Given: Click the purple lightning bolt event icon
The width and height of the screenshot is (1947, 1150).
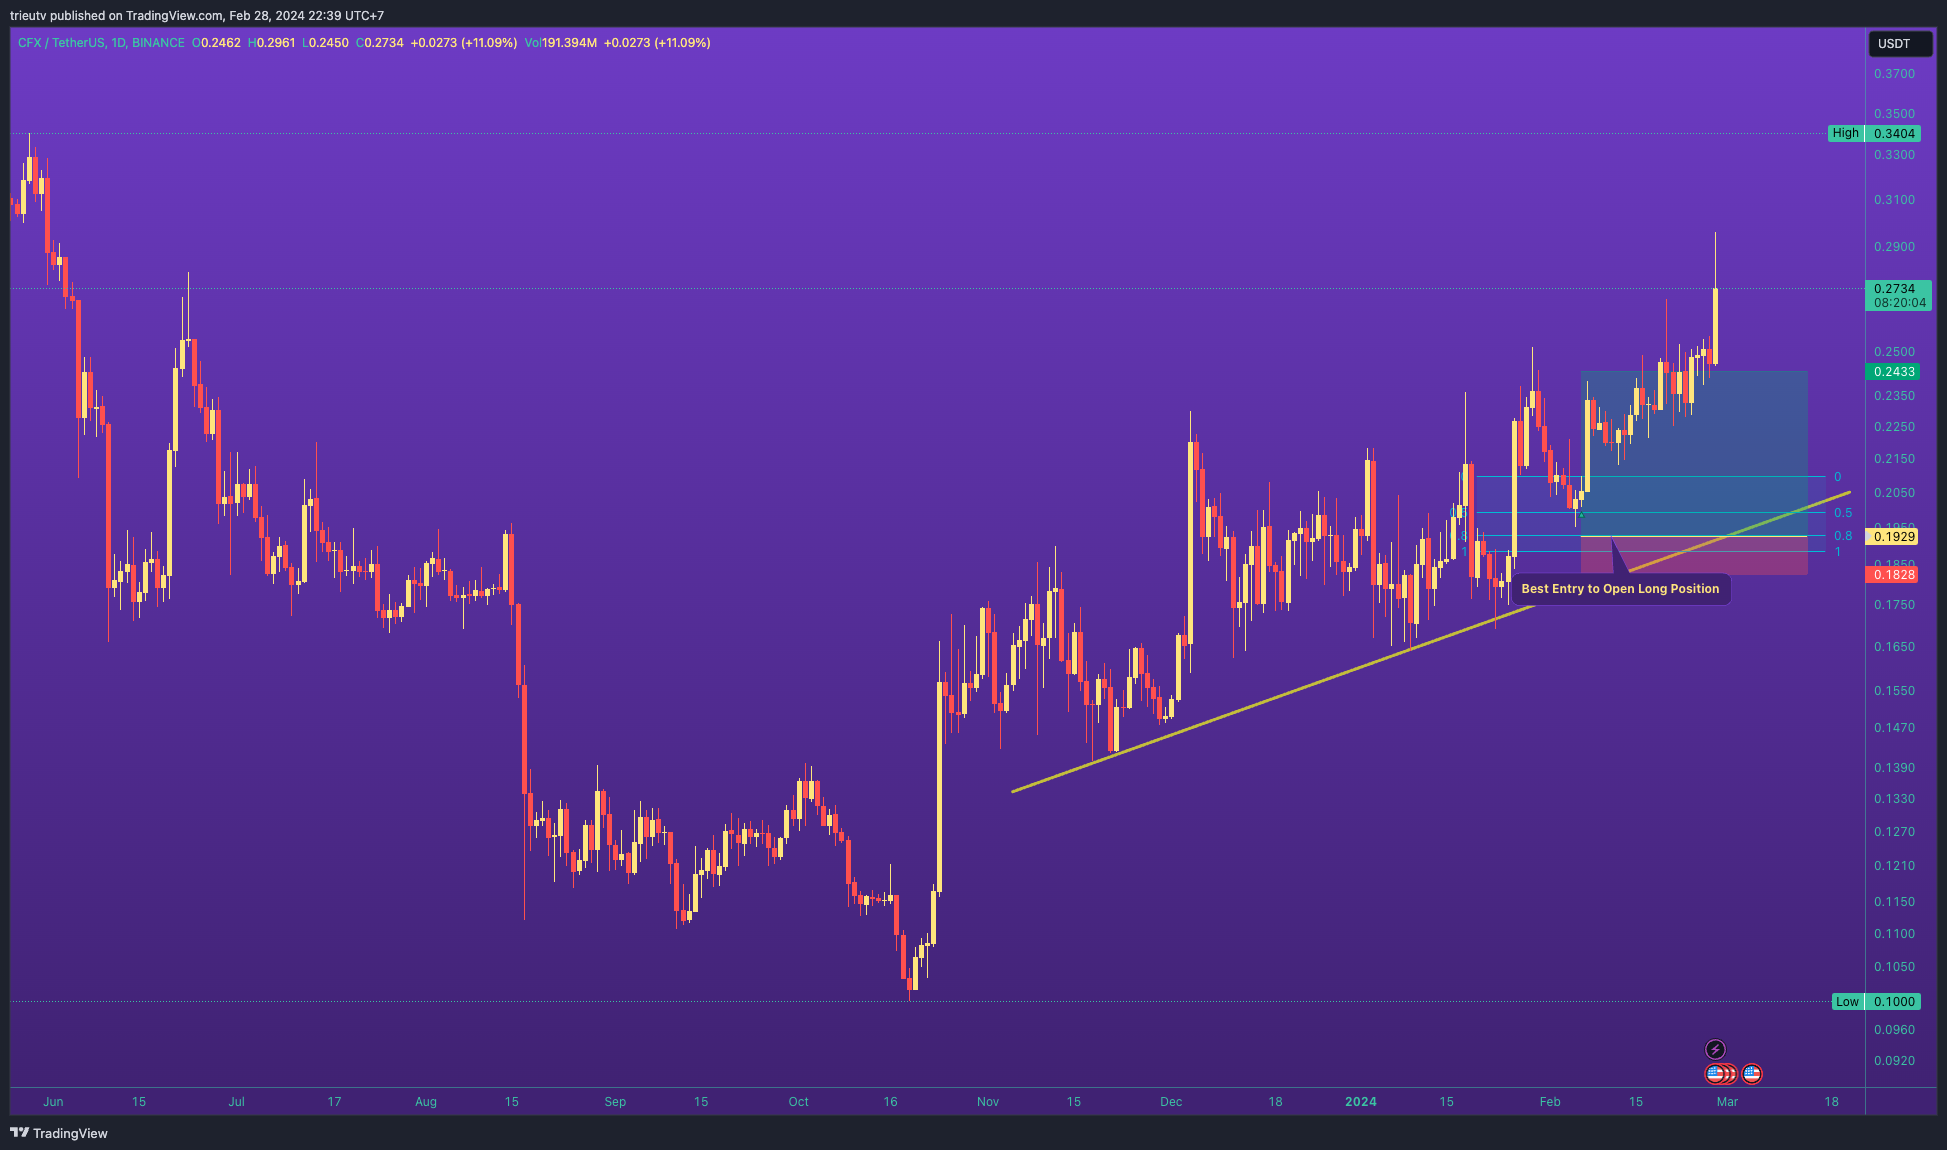Looking at the screenshot, I should coord(1715,1049).
